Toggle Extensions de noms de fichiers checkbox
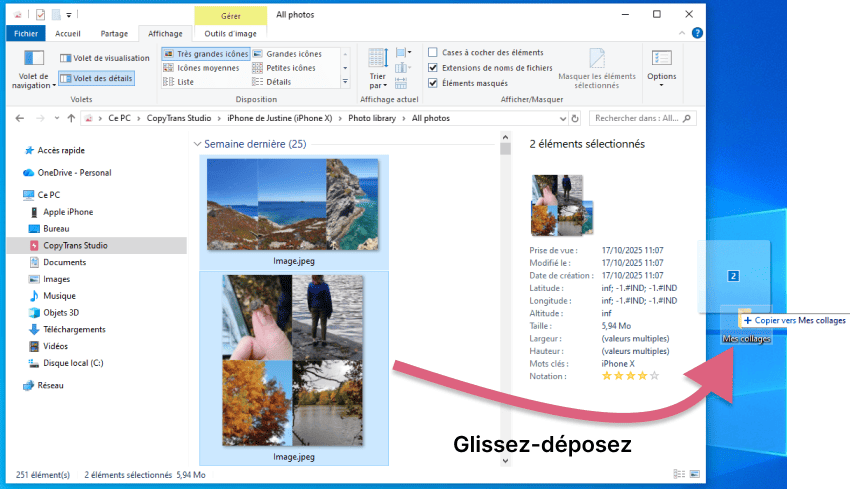 pyautogui.click(x=433, y=68)
